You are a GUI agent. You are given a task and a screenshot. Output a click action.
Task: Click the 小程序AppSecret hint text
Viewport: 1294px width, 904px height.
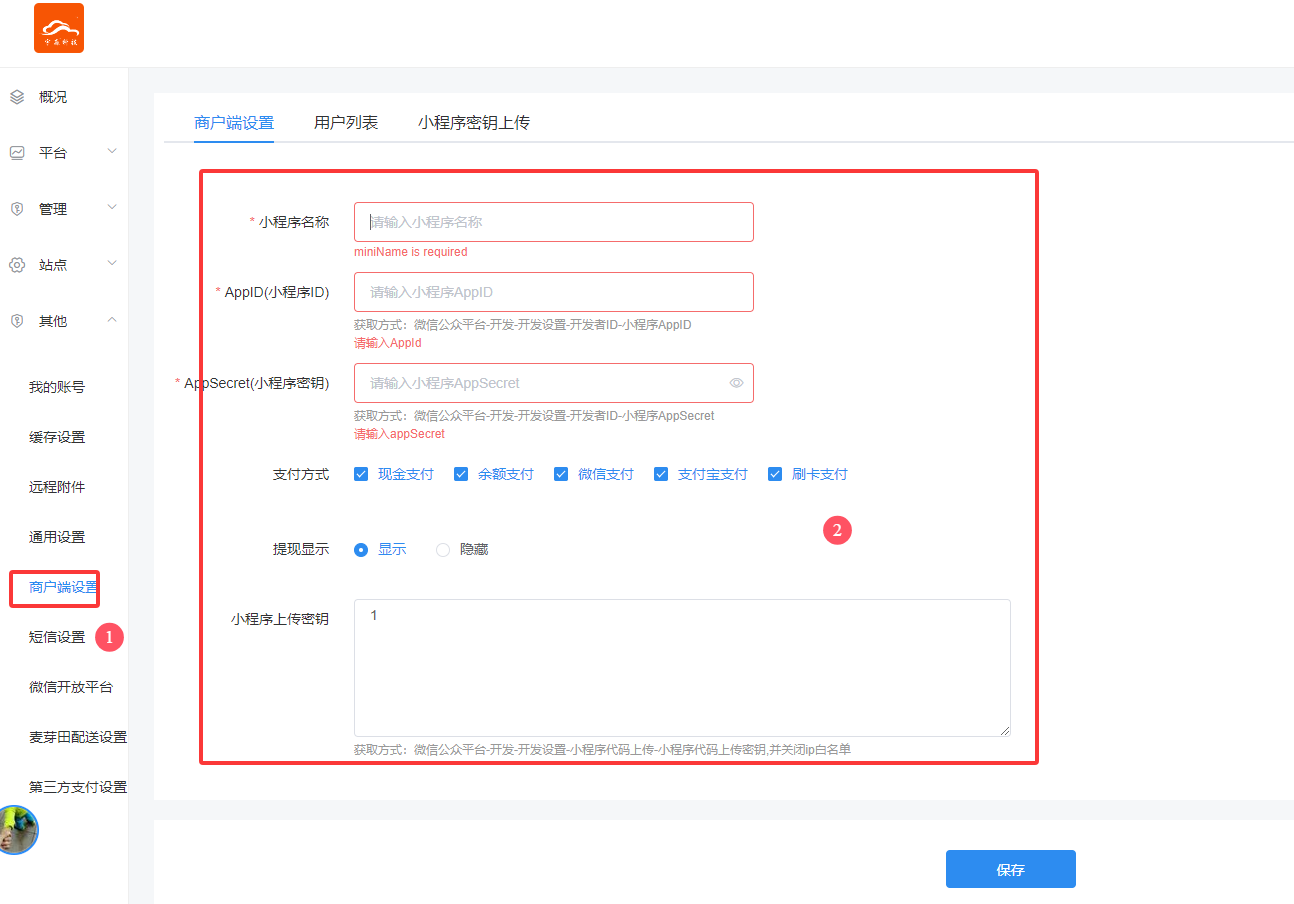tap(534, 415)
